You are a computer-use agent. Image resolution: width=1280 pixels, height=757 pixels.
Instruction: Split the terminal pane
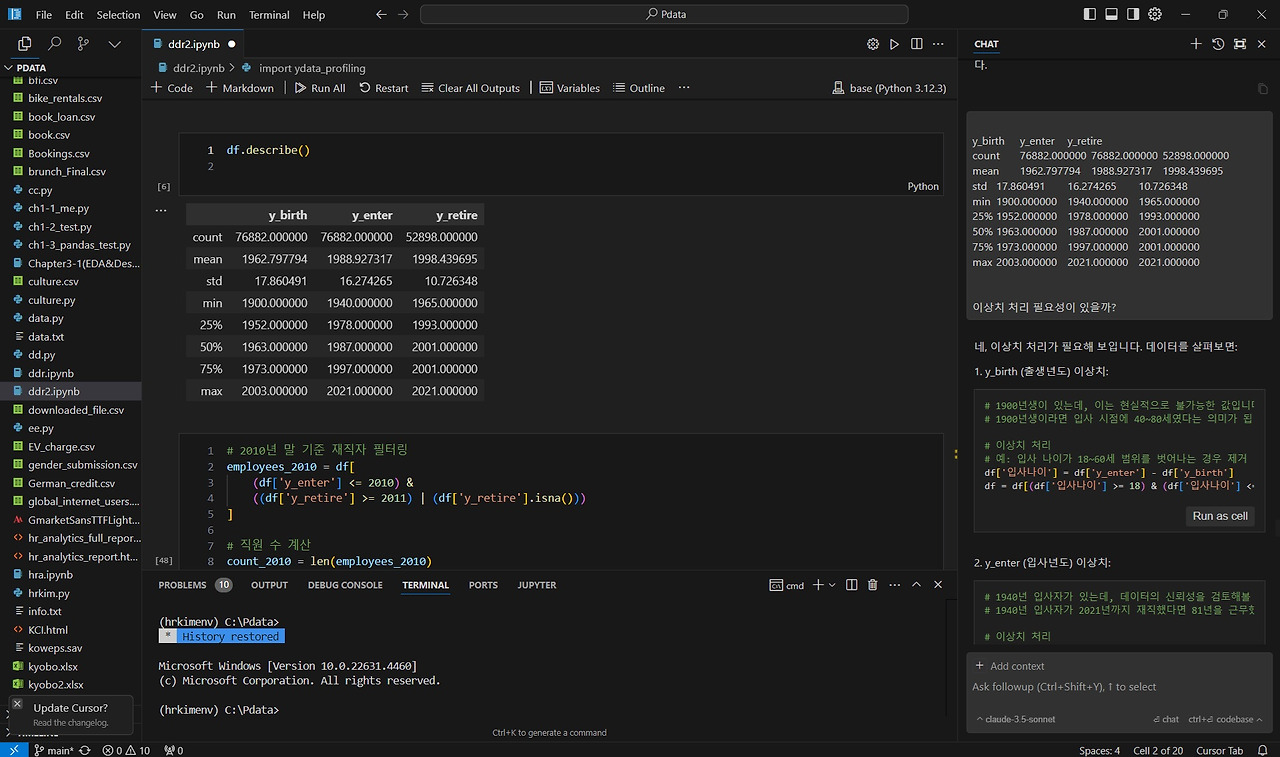click(851, 585)
